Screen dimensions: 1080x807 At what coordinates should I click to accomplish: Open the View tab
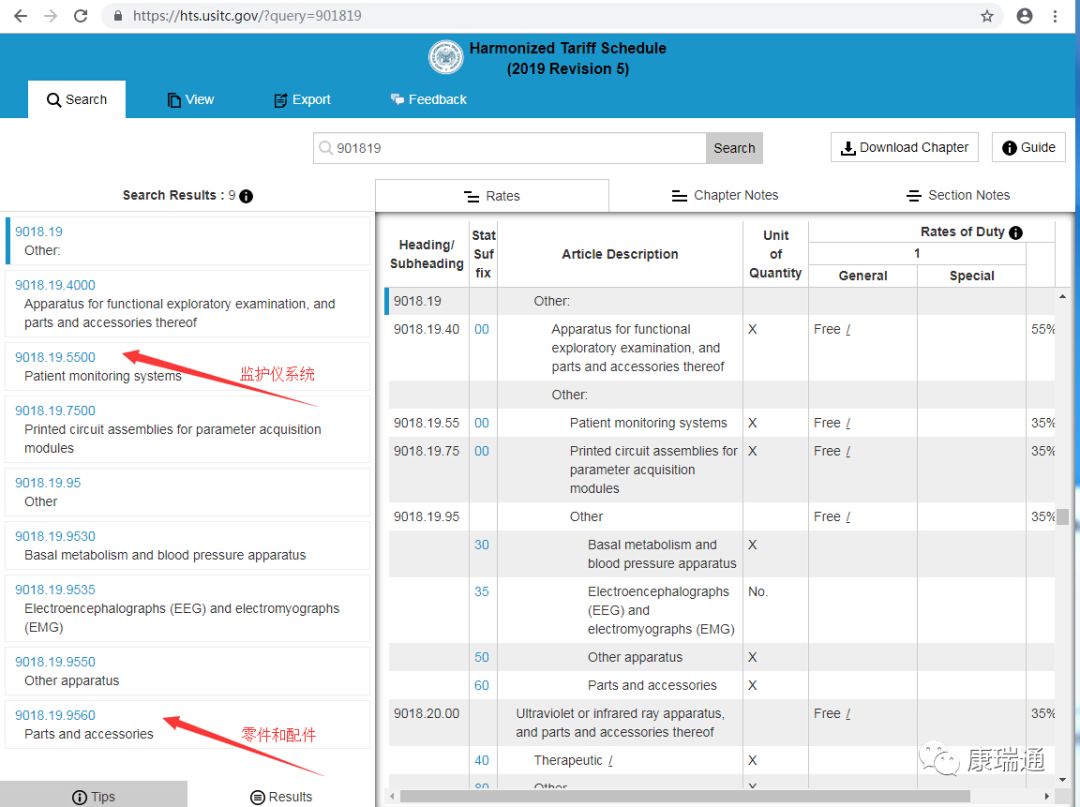click(x=191, y=100)
